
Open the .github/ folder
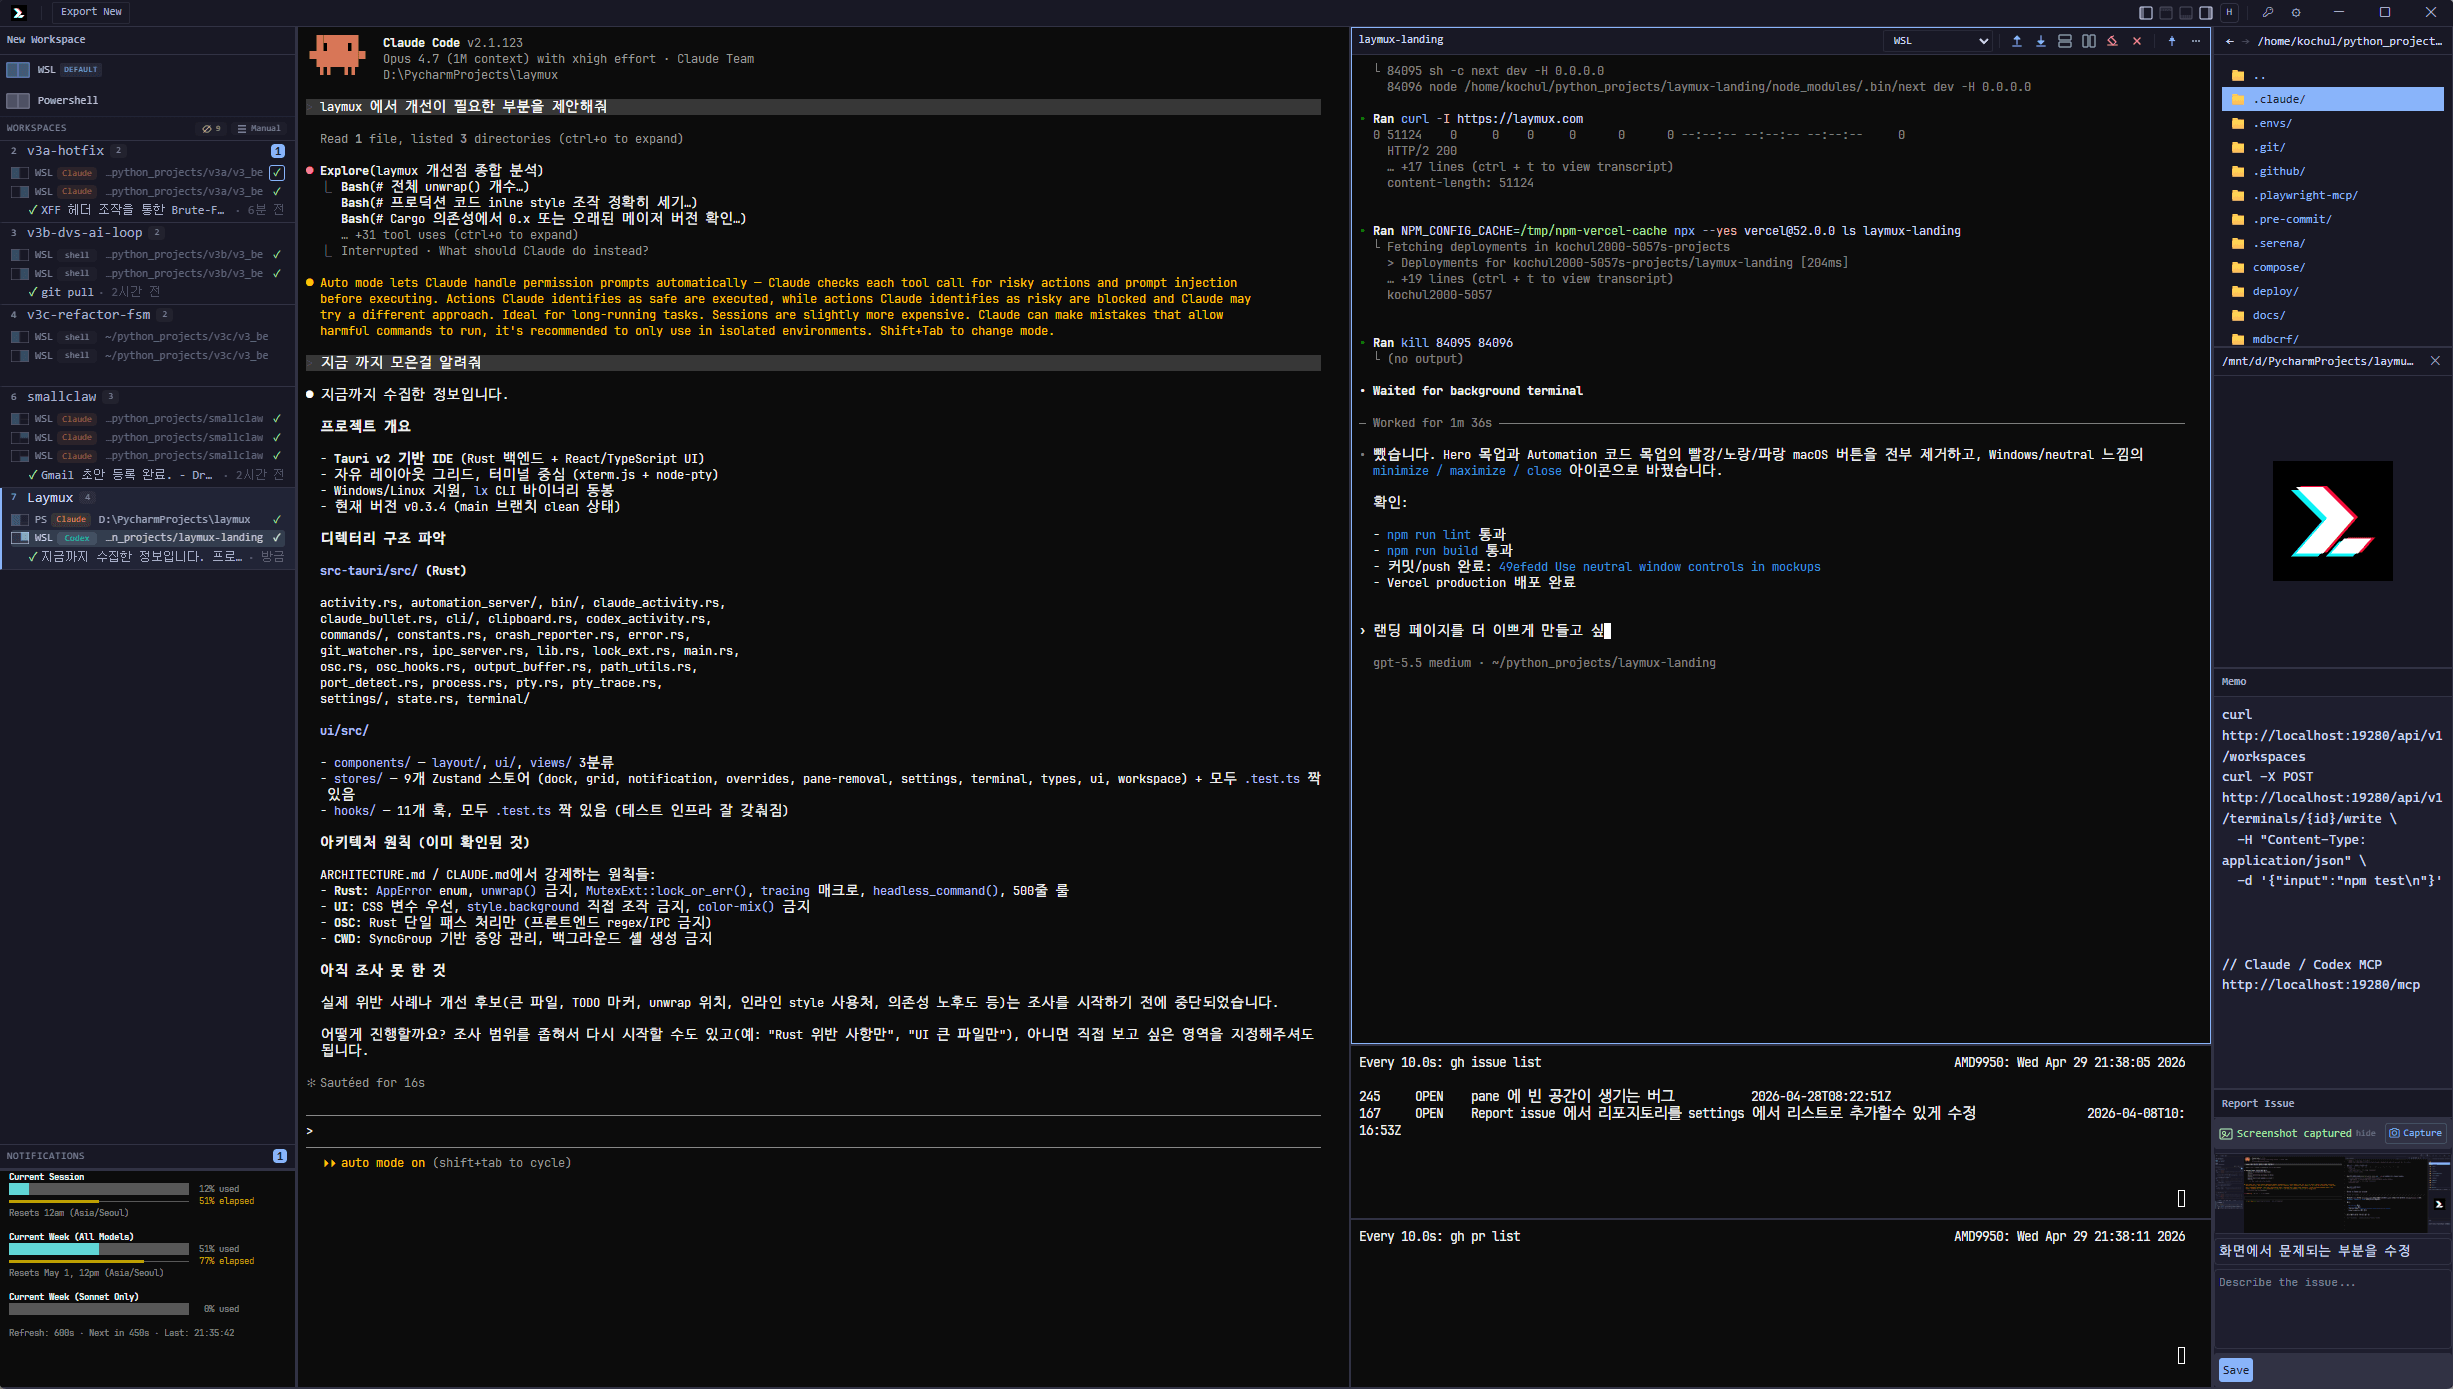[x=2332, y=171]
